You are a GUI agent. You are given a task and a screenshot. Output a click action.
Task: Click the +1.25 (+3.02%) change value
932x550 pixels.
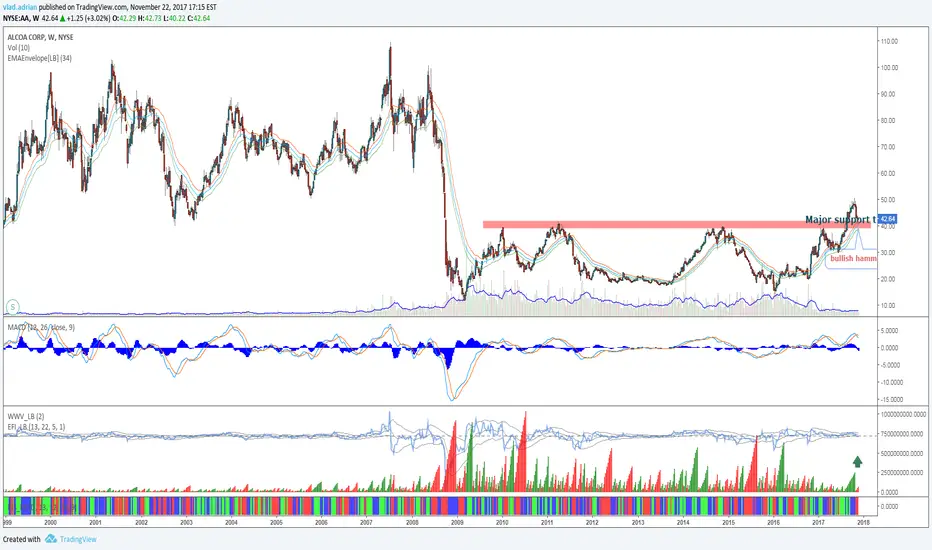tap(89, 18)
